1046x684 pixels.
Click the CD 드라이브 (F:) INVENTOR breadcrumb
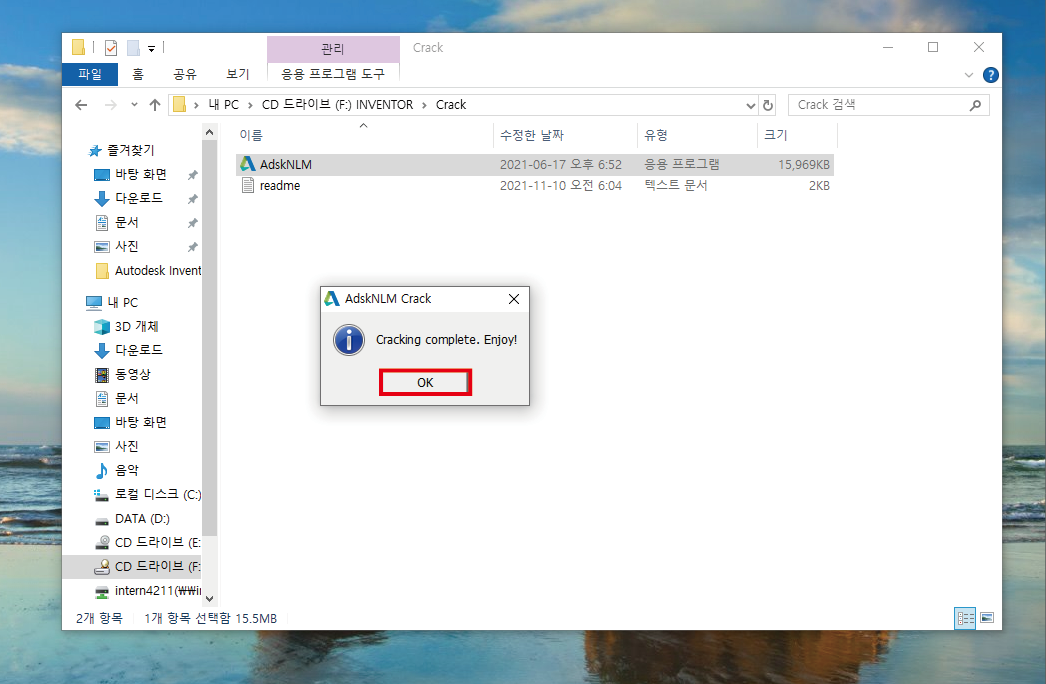[337, 105]
